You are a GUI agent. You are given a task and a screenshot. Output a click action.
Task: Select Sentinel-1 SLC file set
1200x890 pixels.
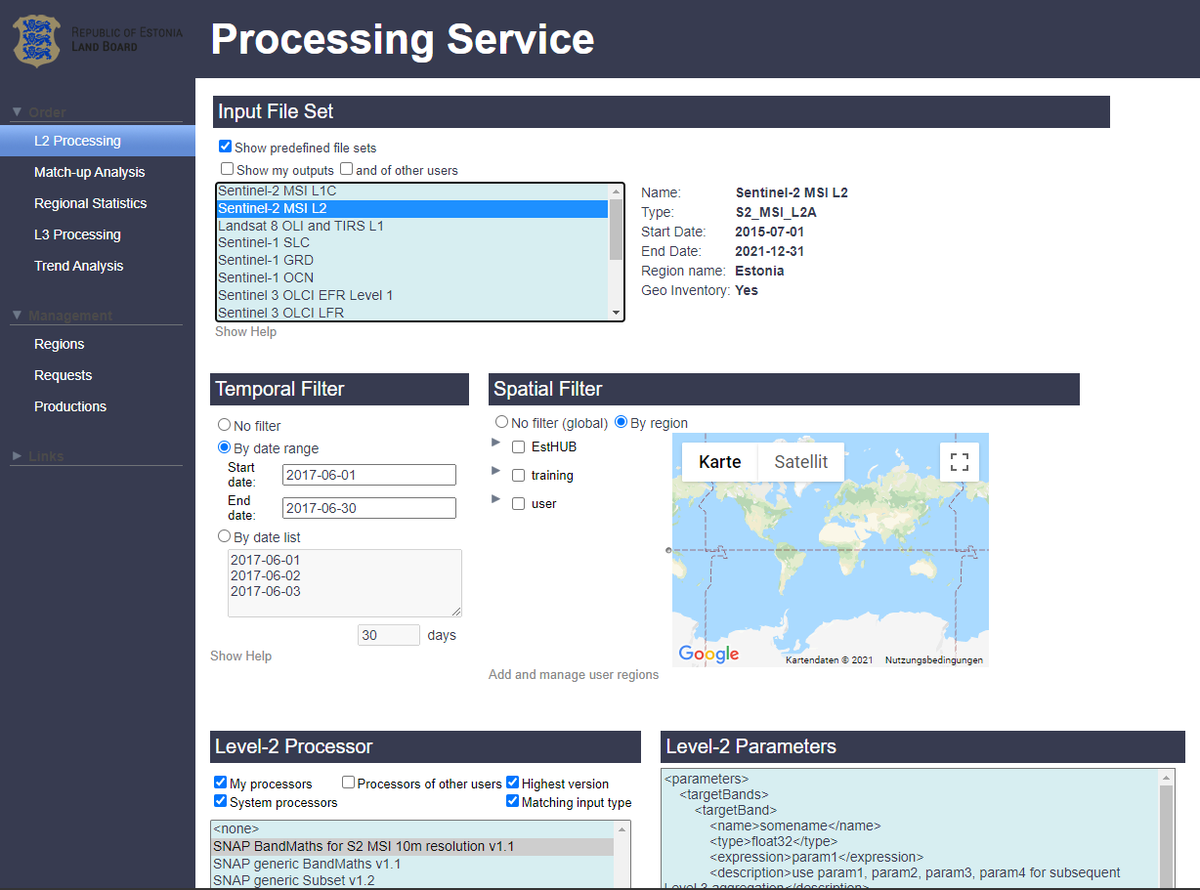pos(413,243)
